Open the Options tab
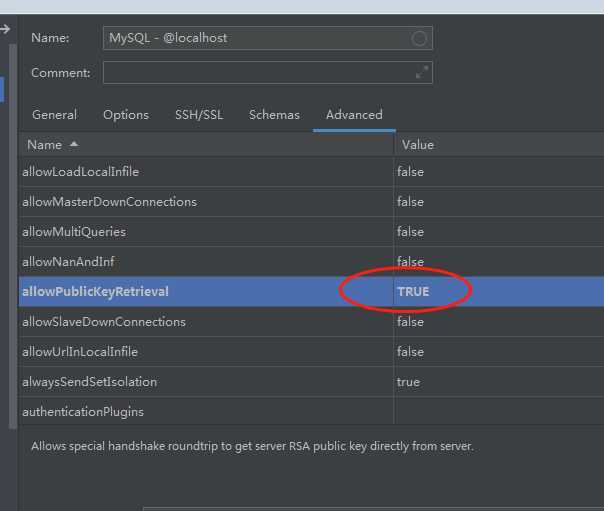 pos(126,115)
